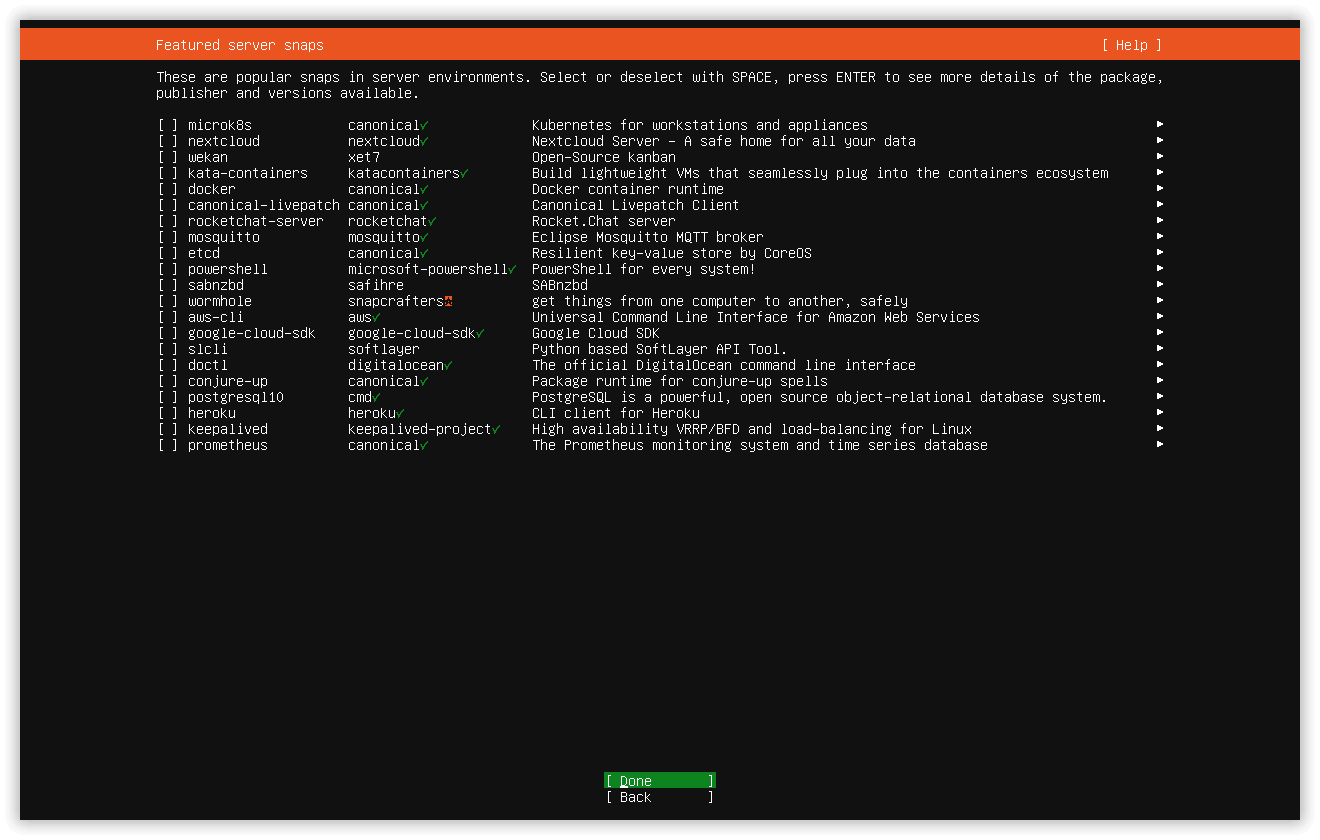
Task: Open details arrow for slcli row
Action: click(1160, 348)
